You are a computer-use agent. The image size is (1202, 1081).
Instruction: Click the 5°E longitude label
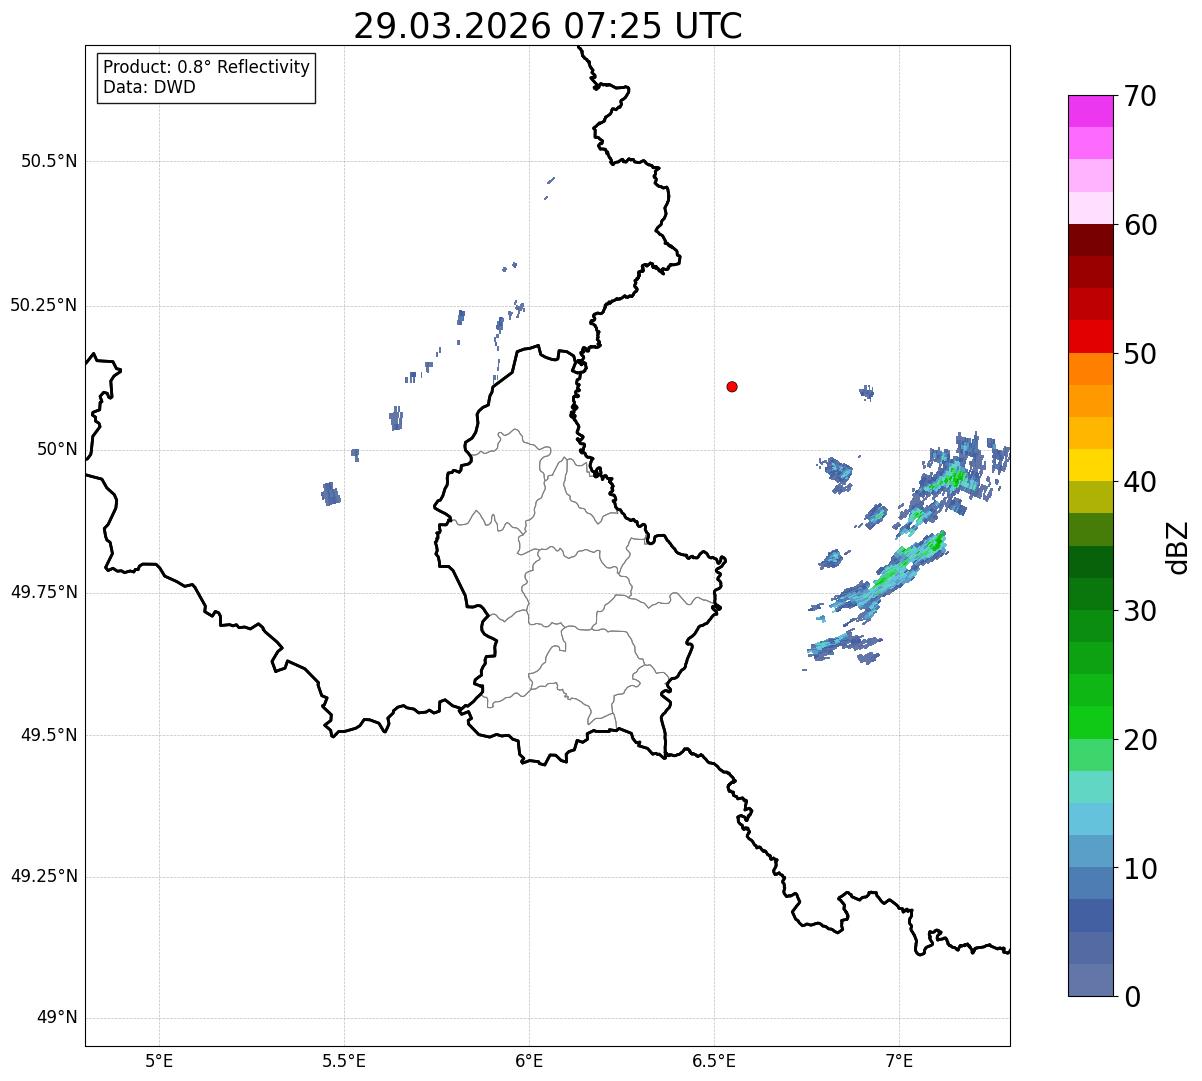point(159,1060)
